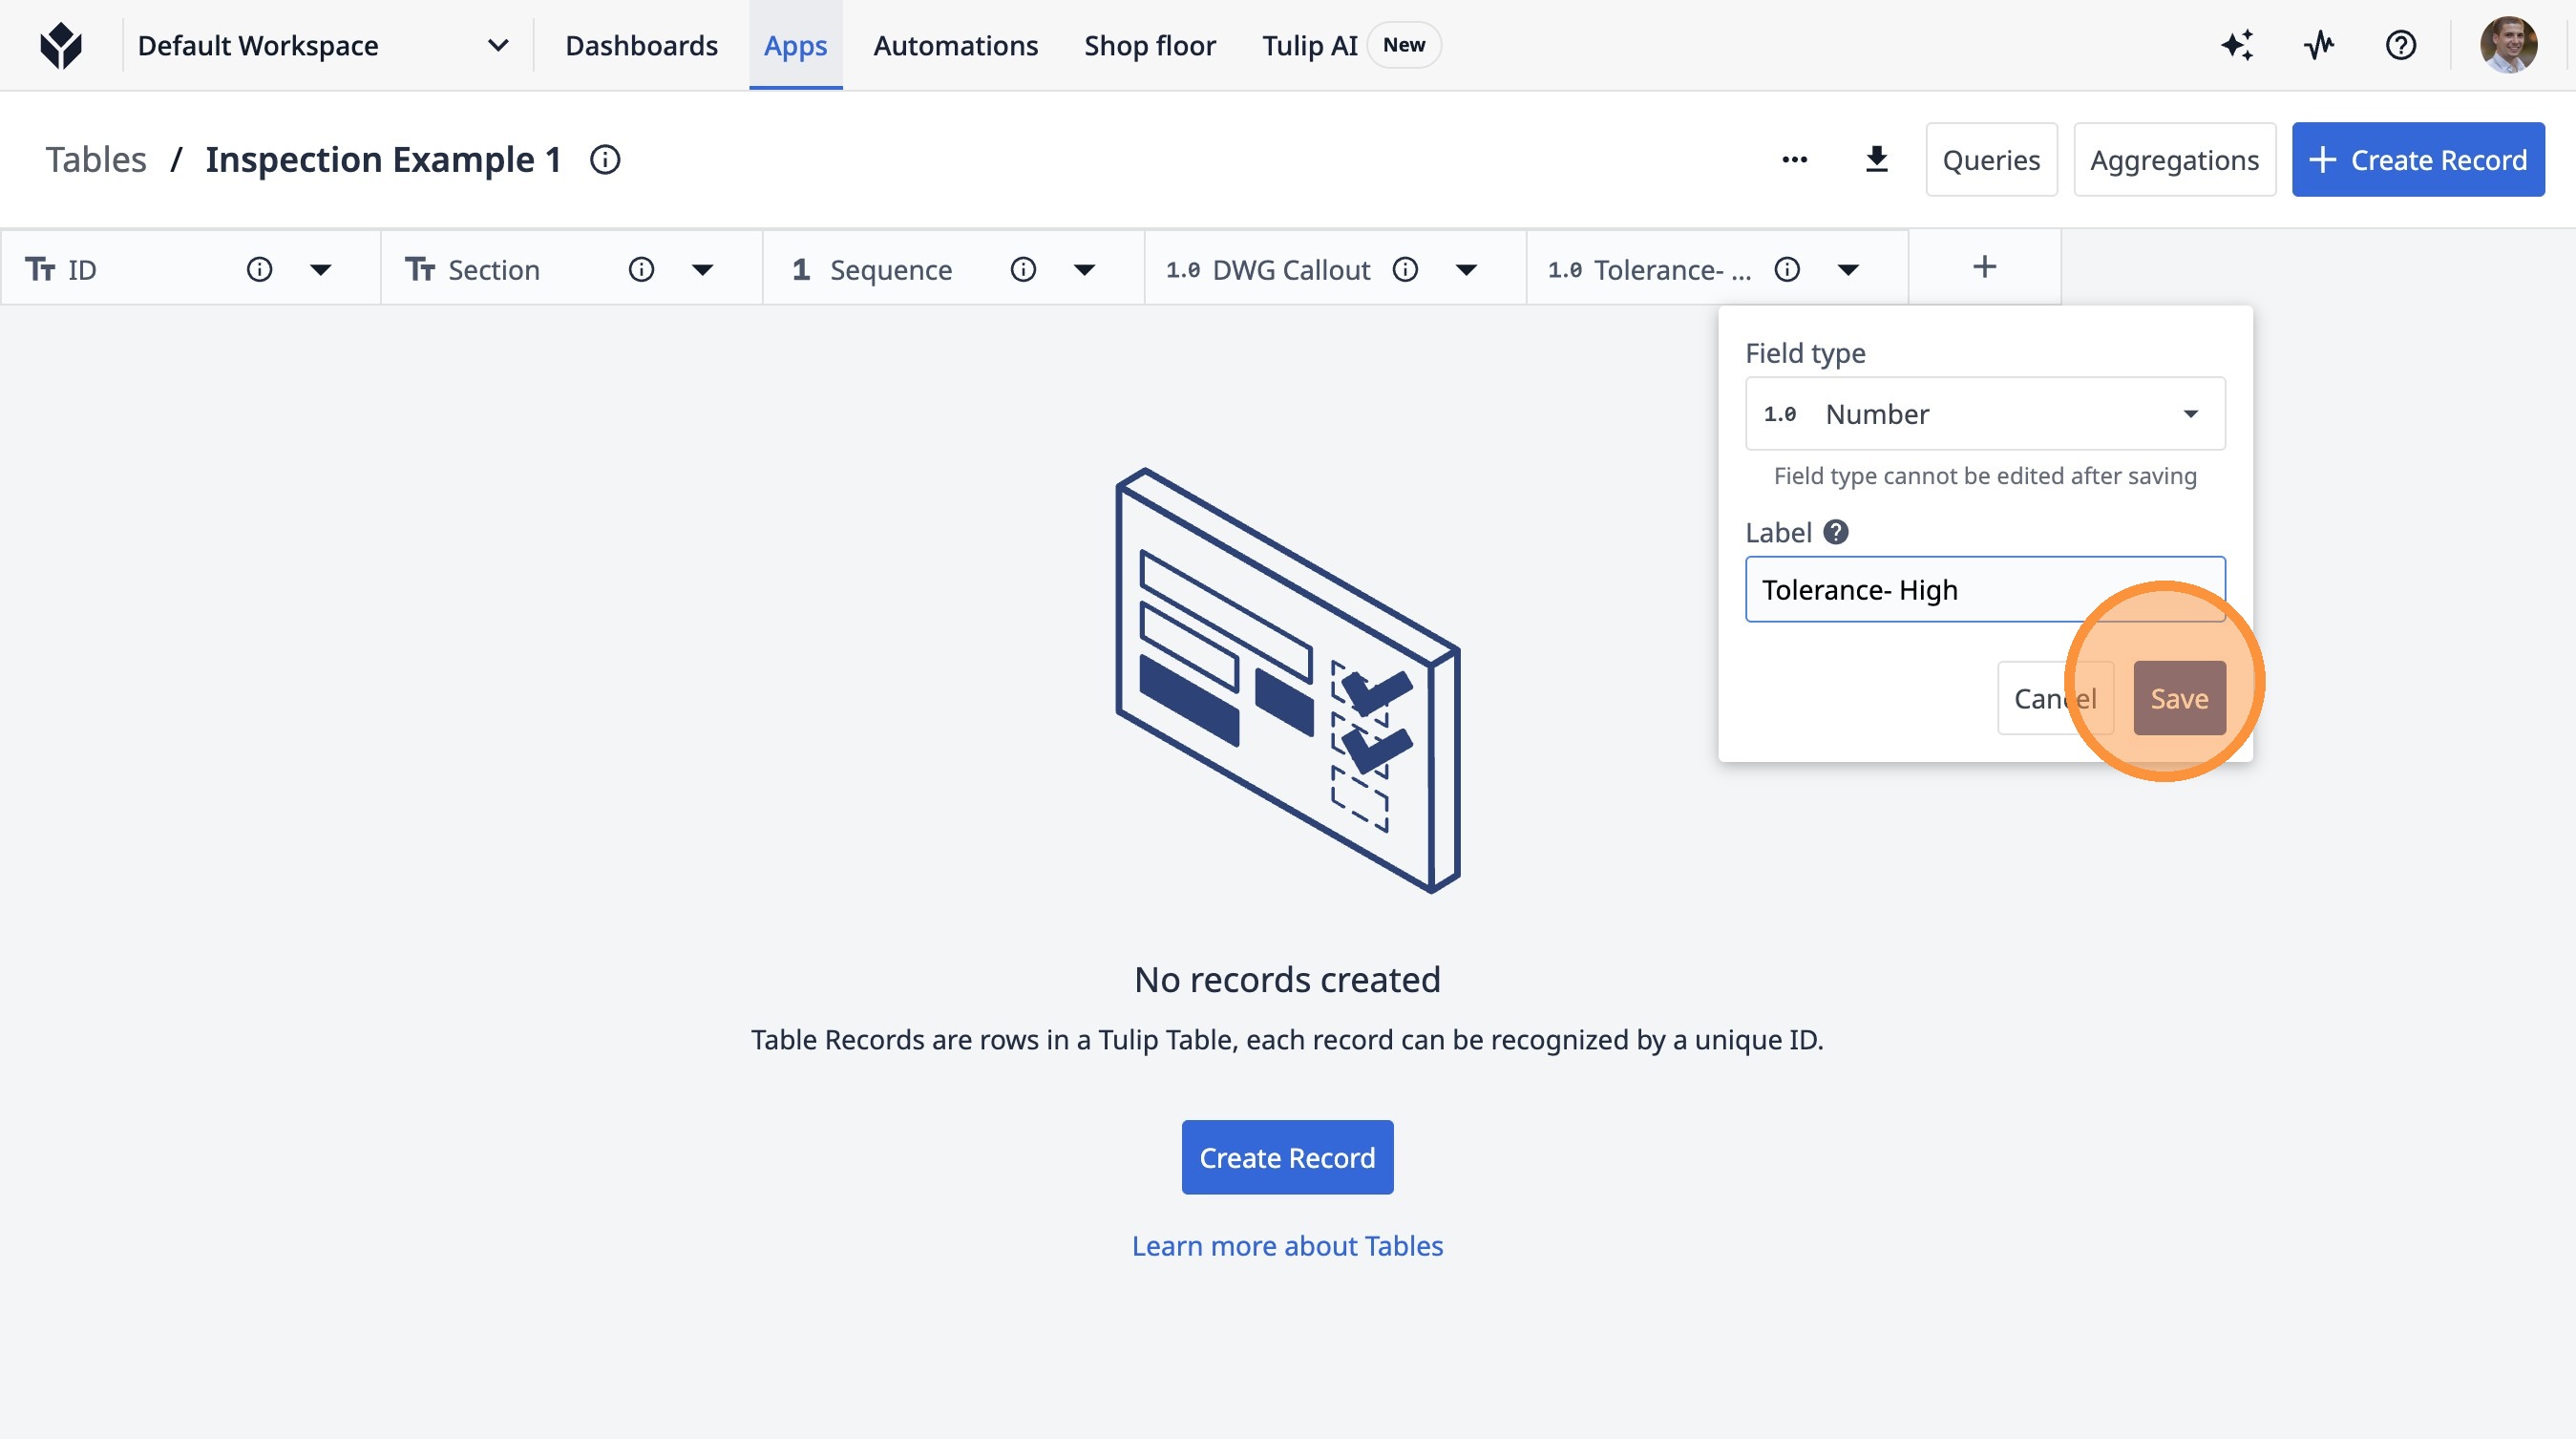Click the Label help tooltip icon
This screenshot has width=2576, height=1439.
1836,532
